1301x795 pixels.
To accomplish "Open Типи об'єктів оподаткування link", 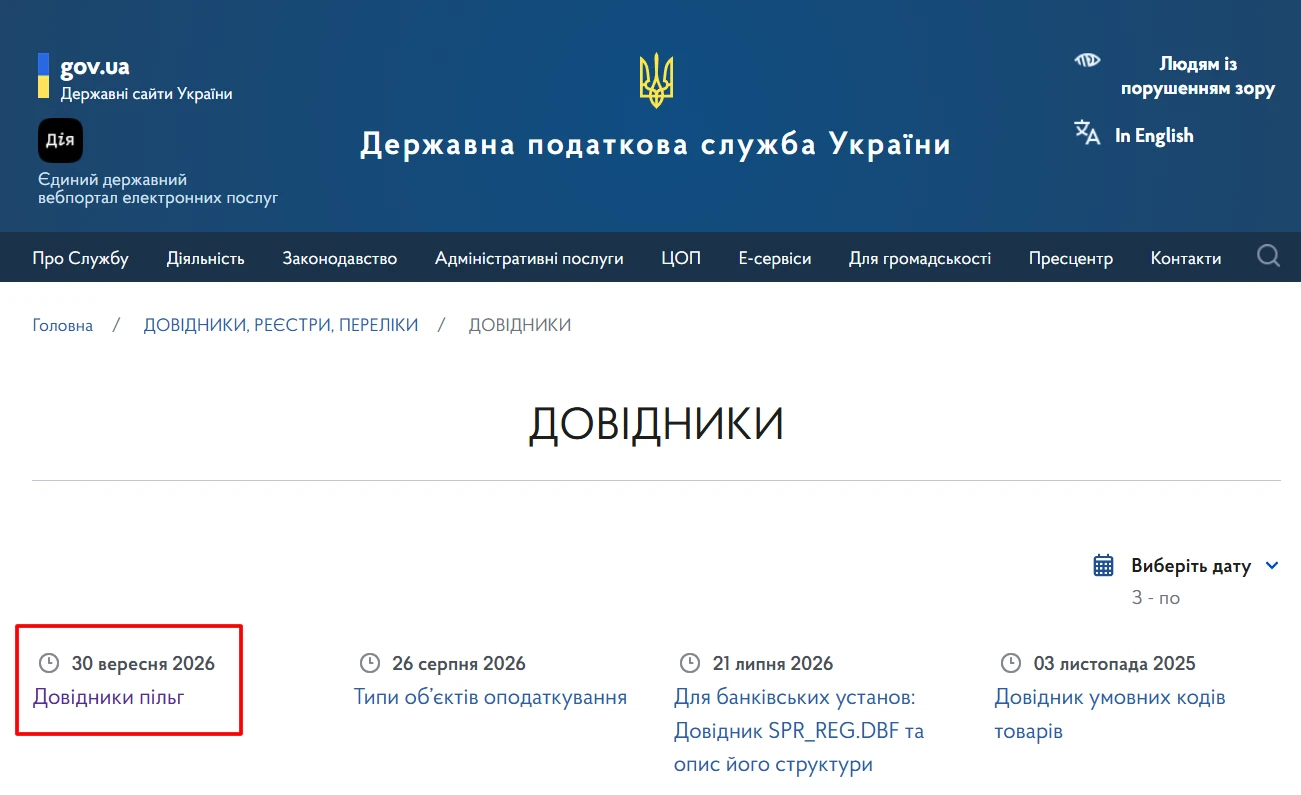I will click(490, 697).
